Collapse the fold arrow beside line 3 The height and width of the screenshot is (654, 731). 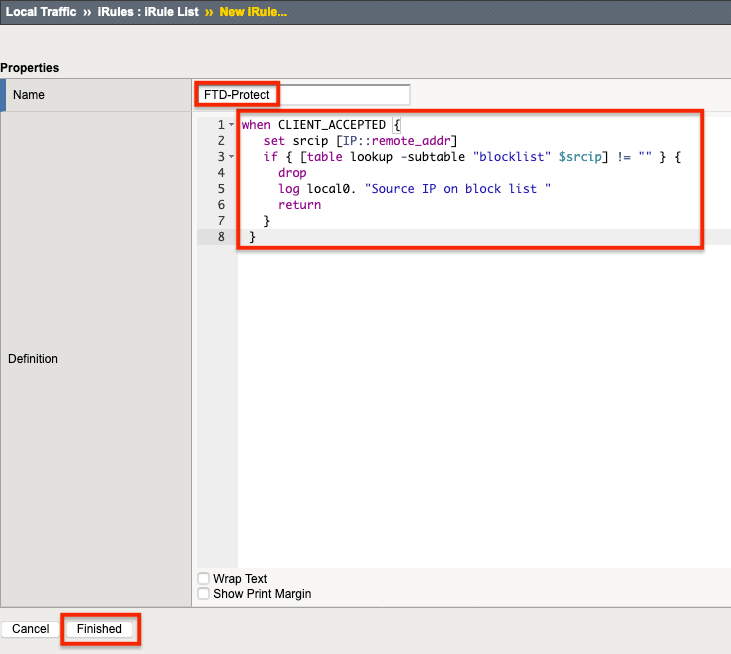tap(232, 157)
